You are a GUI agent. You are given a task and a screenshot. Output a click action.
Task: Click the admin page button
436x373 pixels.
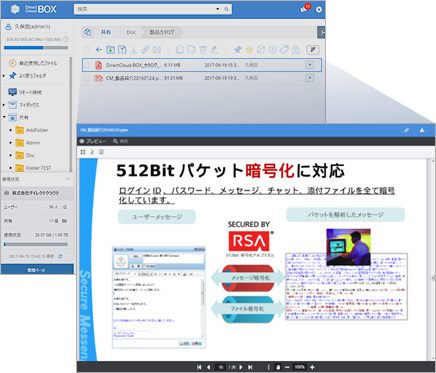pyautogui.click(x=37, y=269)
